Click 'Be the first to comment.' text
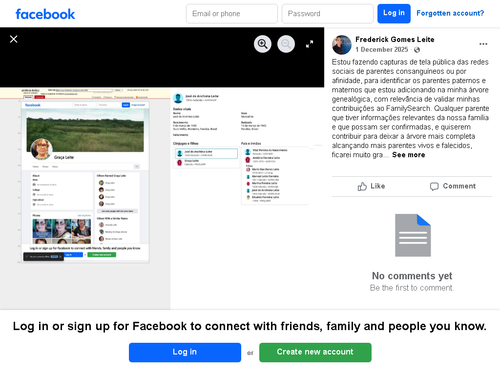This screenshot has width=500, height=375. pyautogui.click(x=412, y=288)
